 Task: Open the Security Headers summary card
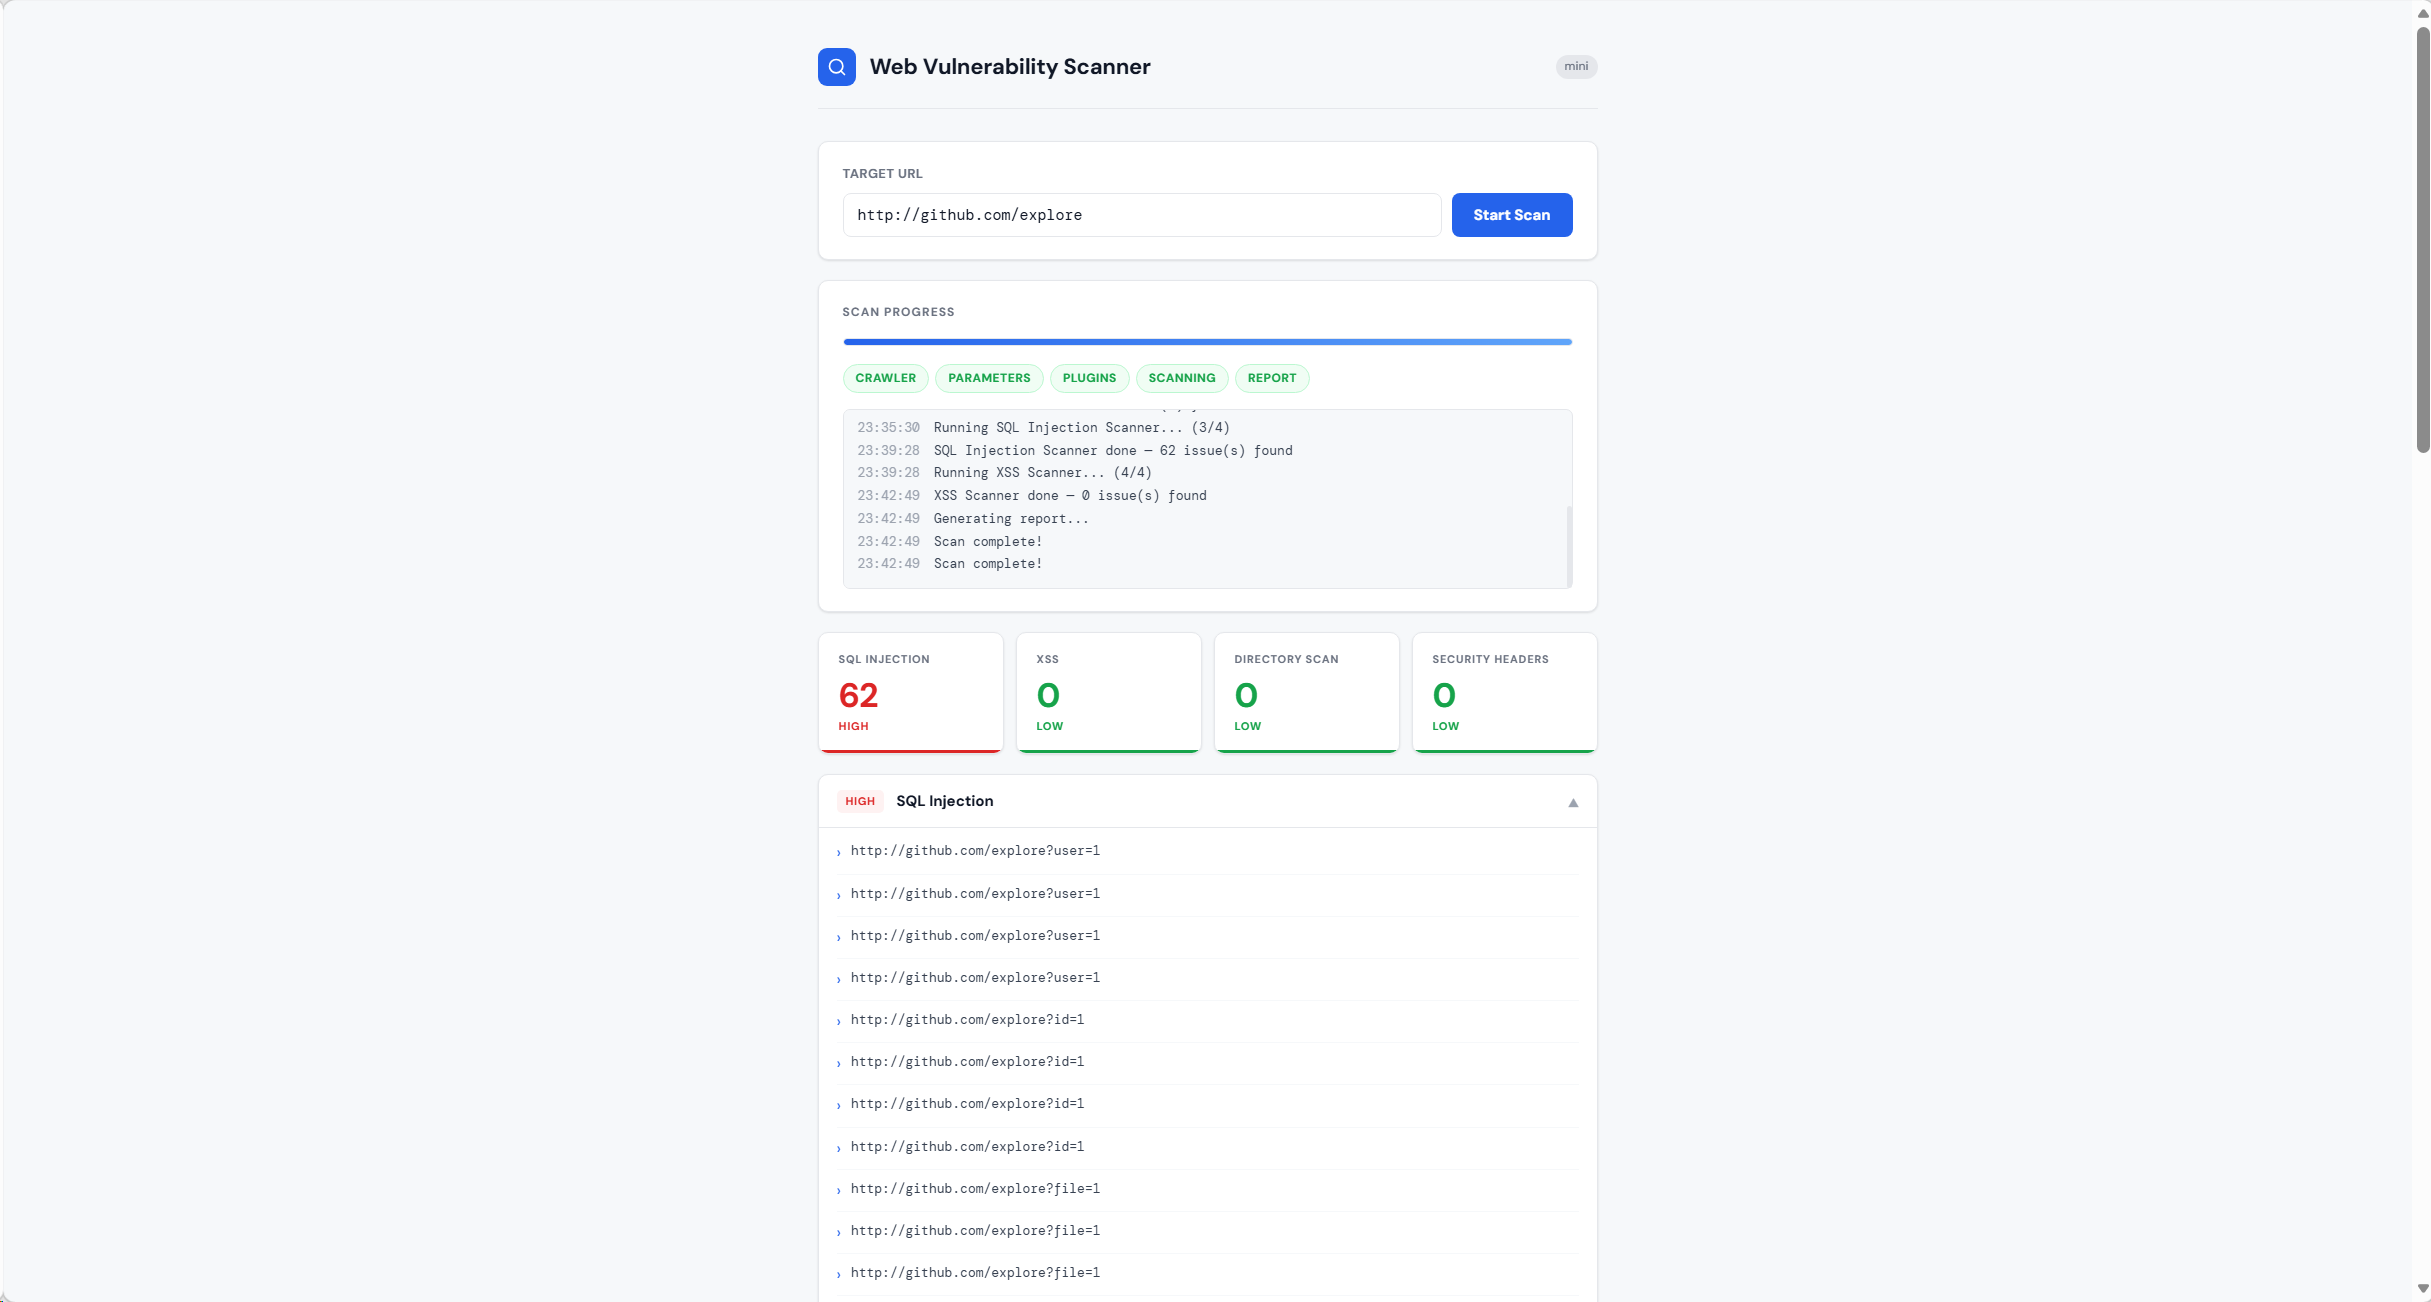[1503, 692]
